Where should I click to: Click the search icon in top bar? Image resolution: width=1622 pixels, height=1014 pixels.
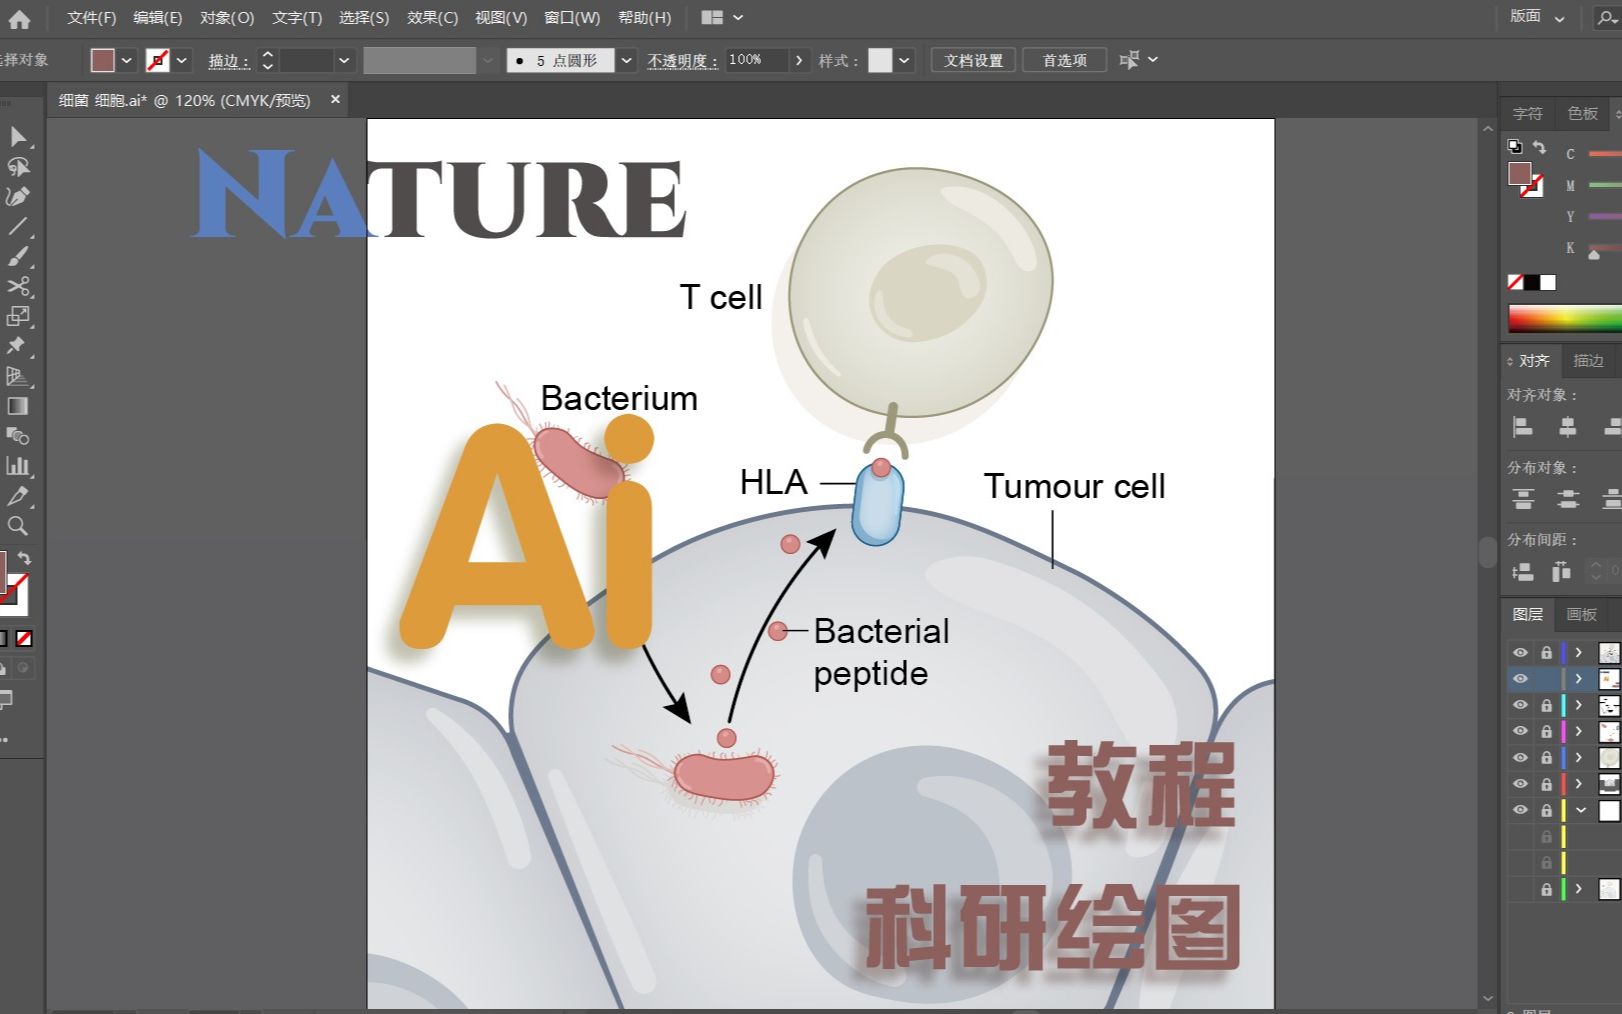pos(1607,18)
